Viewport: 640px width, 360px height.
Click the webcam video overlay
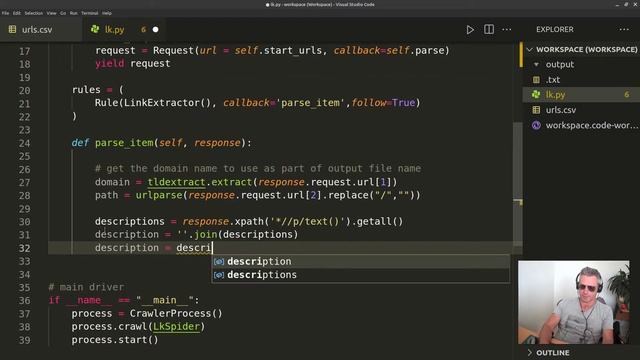coord(573,302)
